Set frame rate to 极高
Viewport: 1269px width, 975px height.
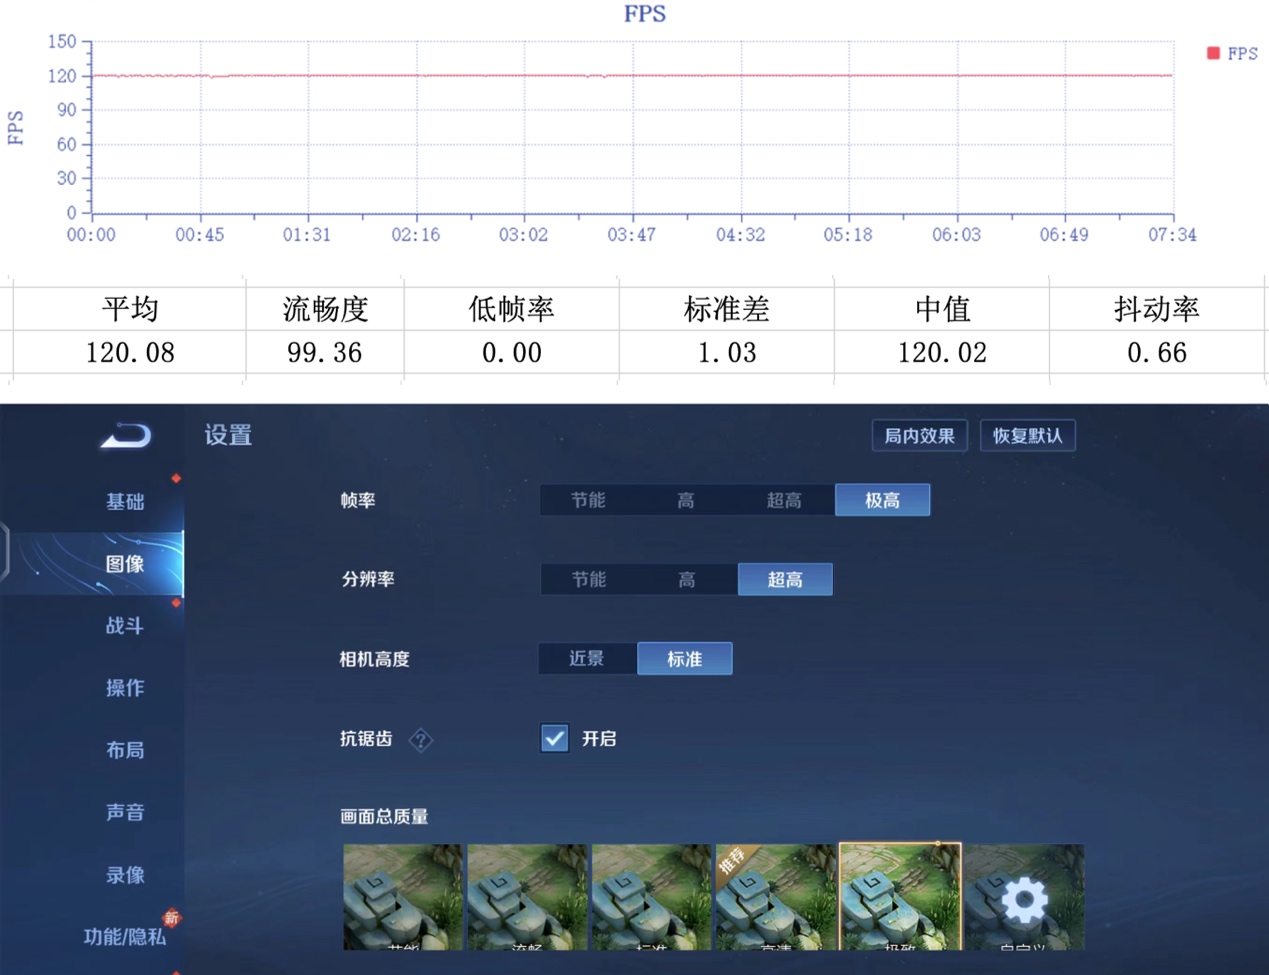(882, 500)
